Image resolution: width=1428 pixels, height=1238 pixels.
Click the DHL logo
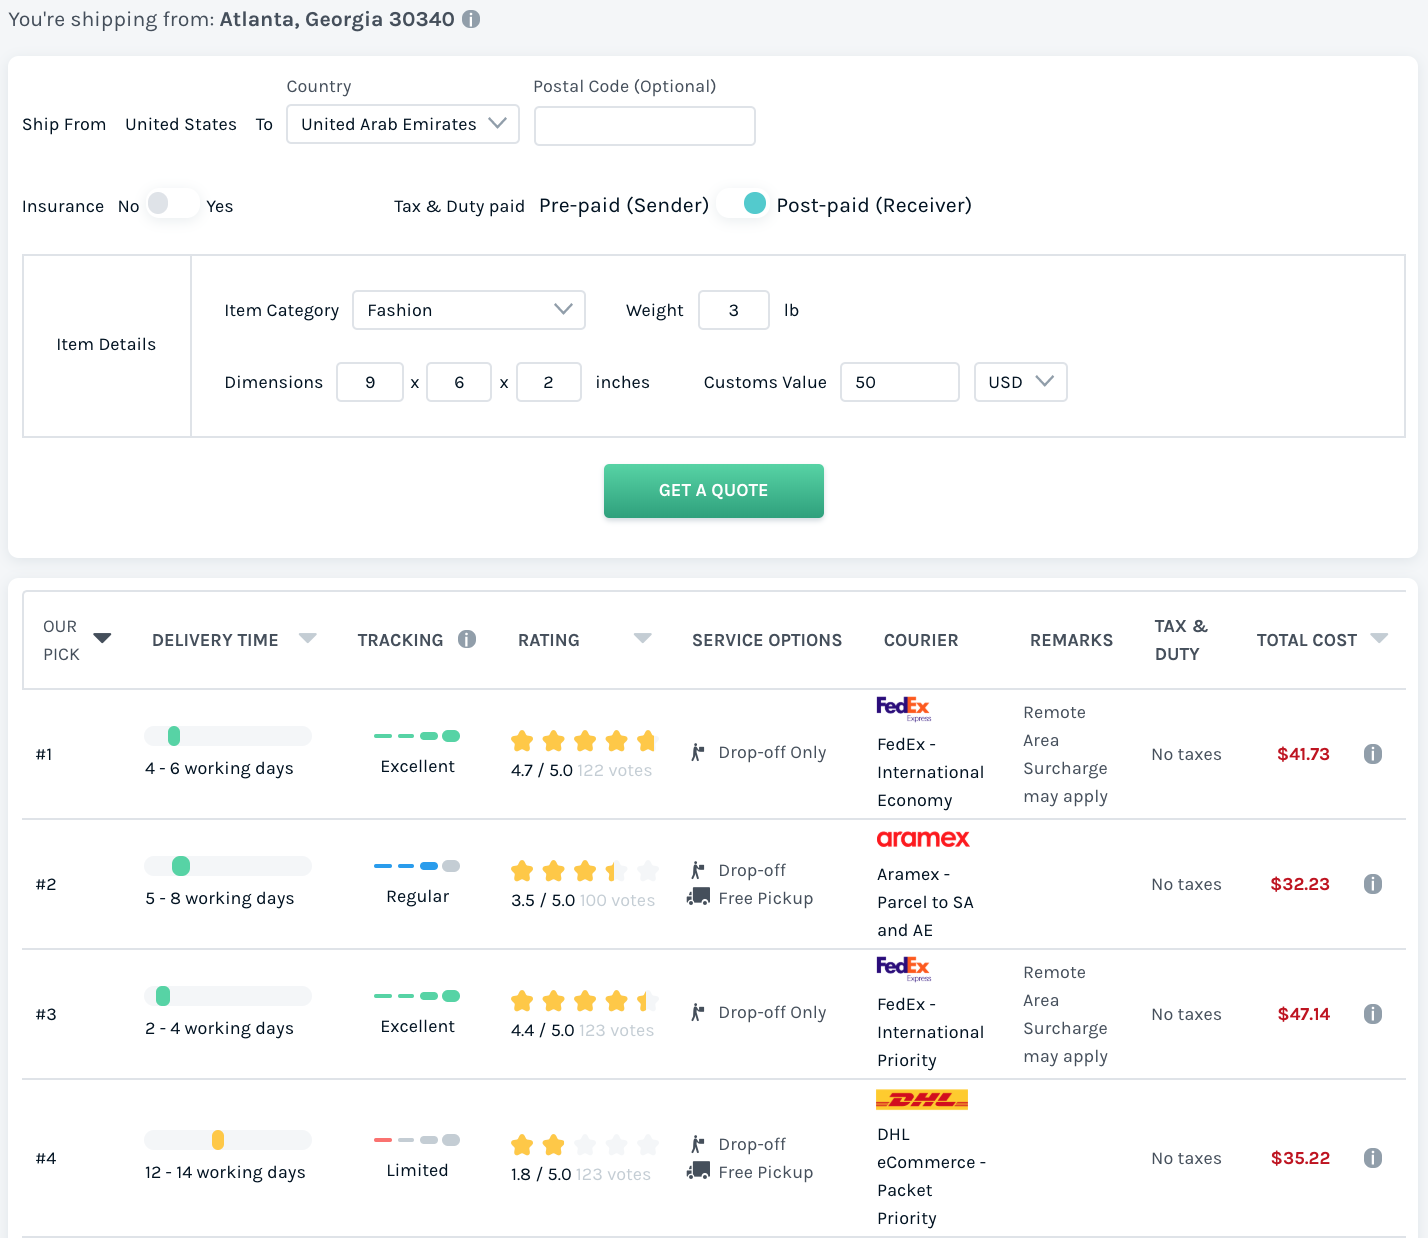pos(922,1100)
